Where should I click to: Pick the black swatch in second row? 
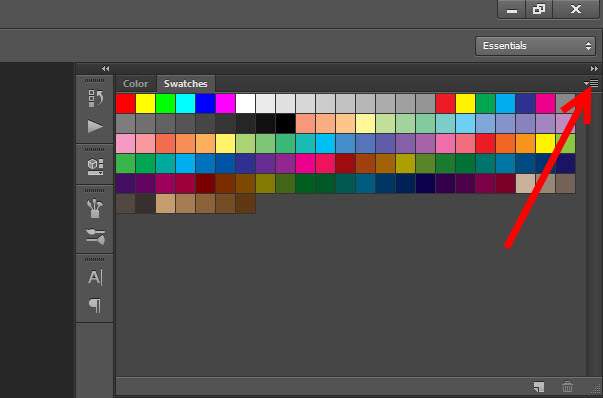[x=285, y=123]
